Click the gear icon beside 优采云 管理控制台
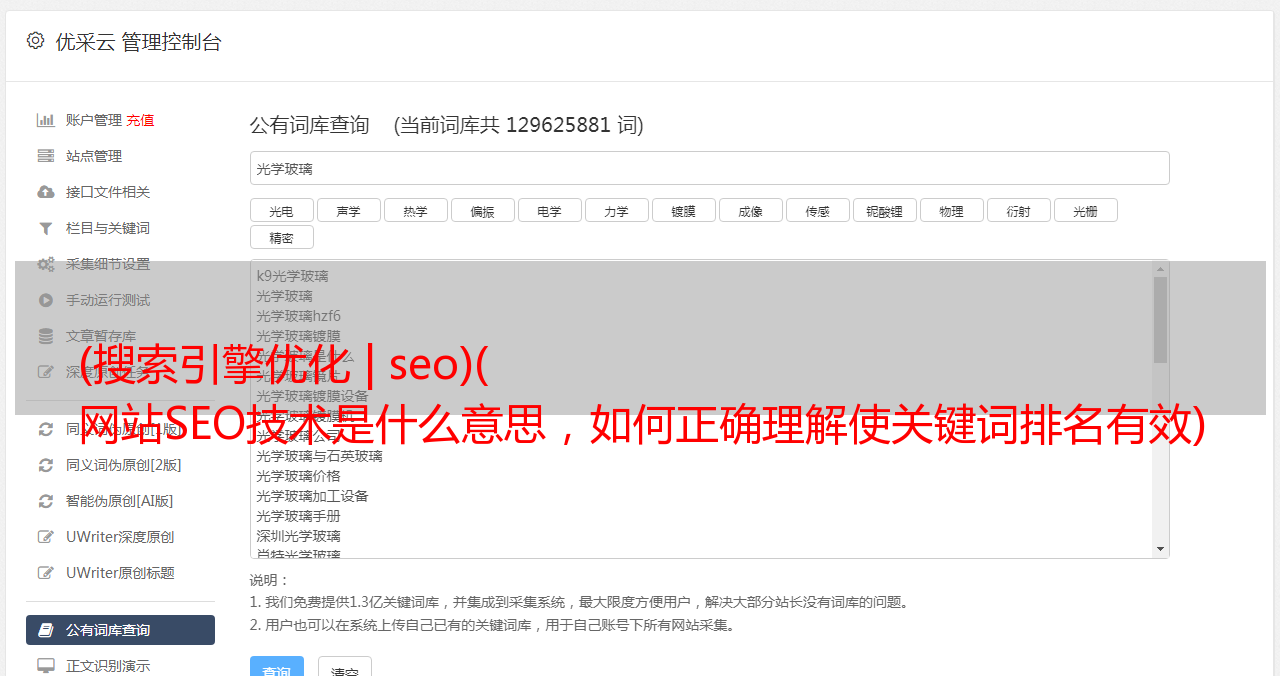 click(35, 41)
